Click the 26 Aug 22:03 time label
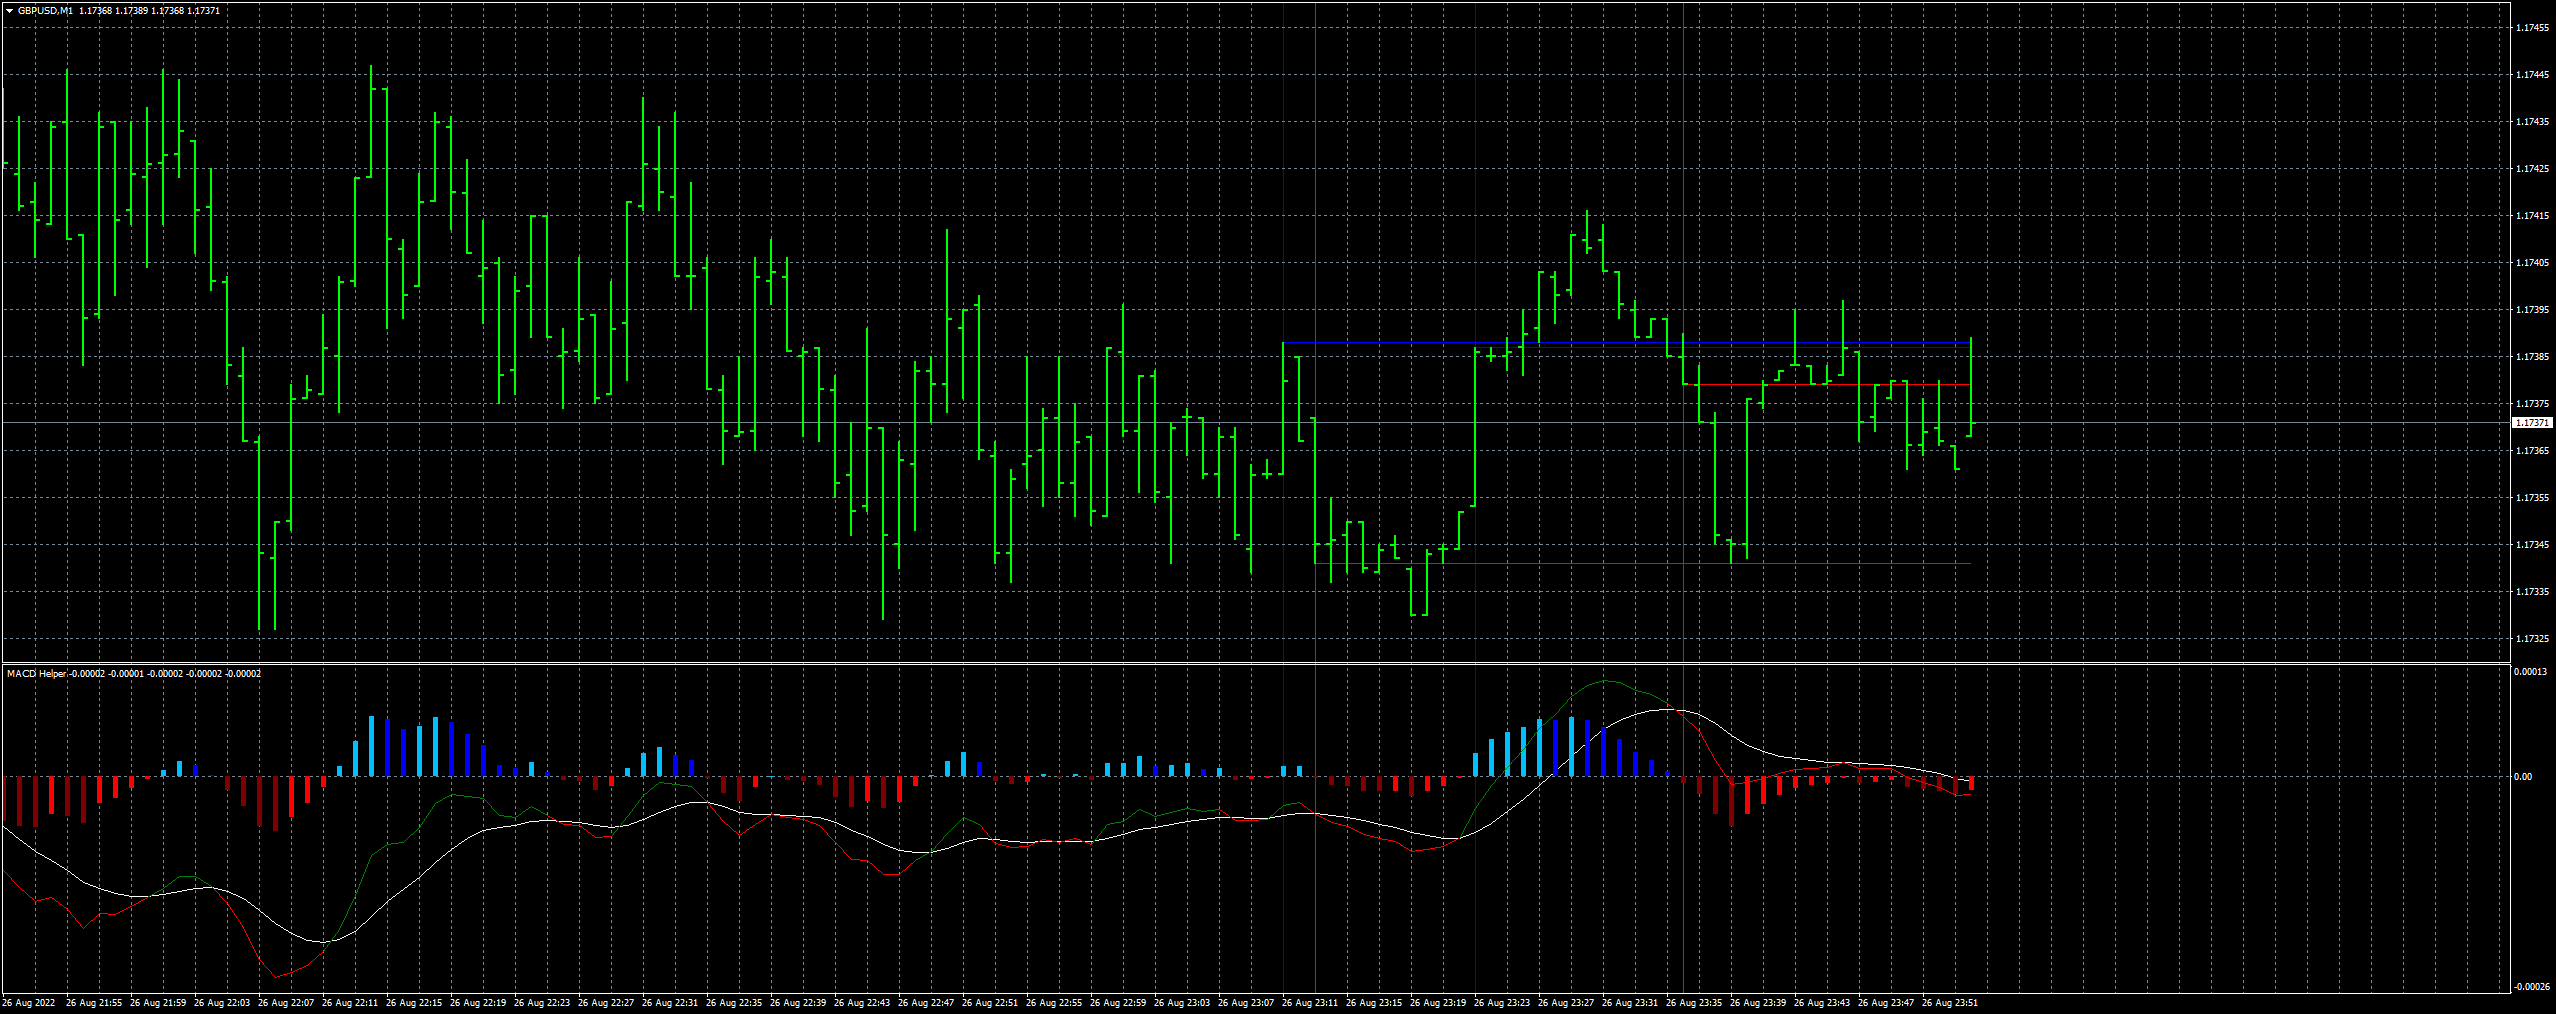The height and width of the screenshot is (1014, 2556). [x=222, y=1003]
